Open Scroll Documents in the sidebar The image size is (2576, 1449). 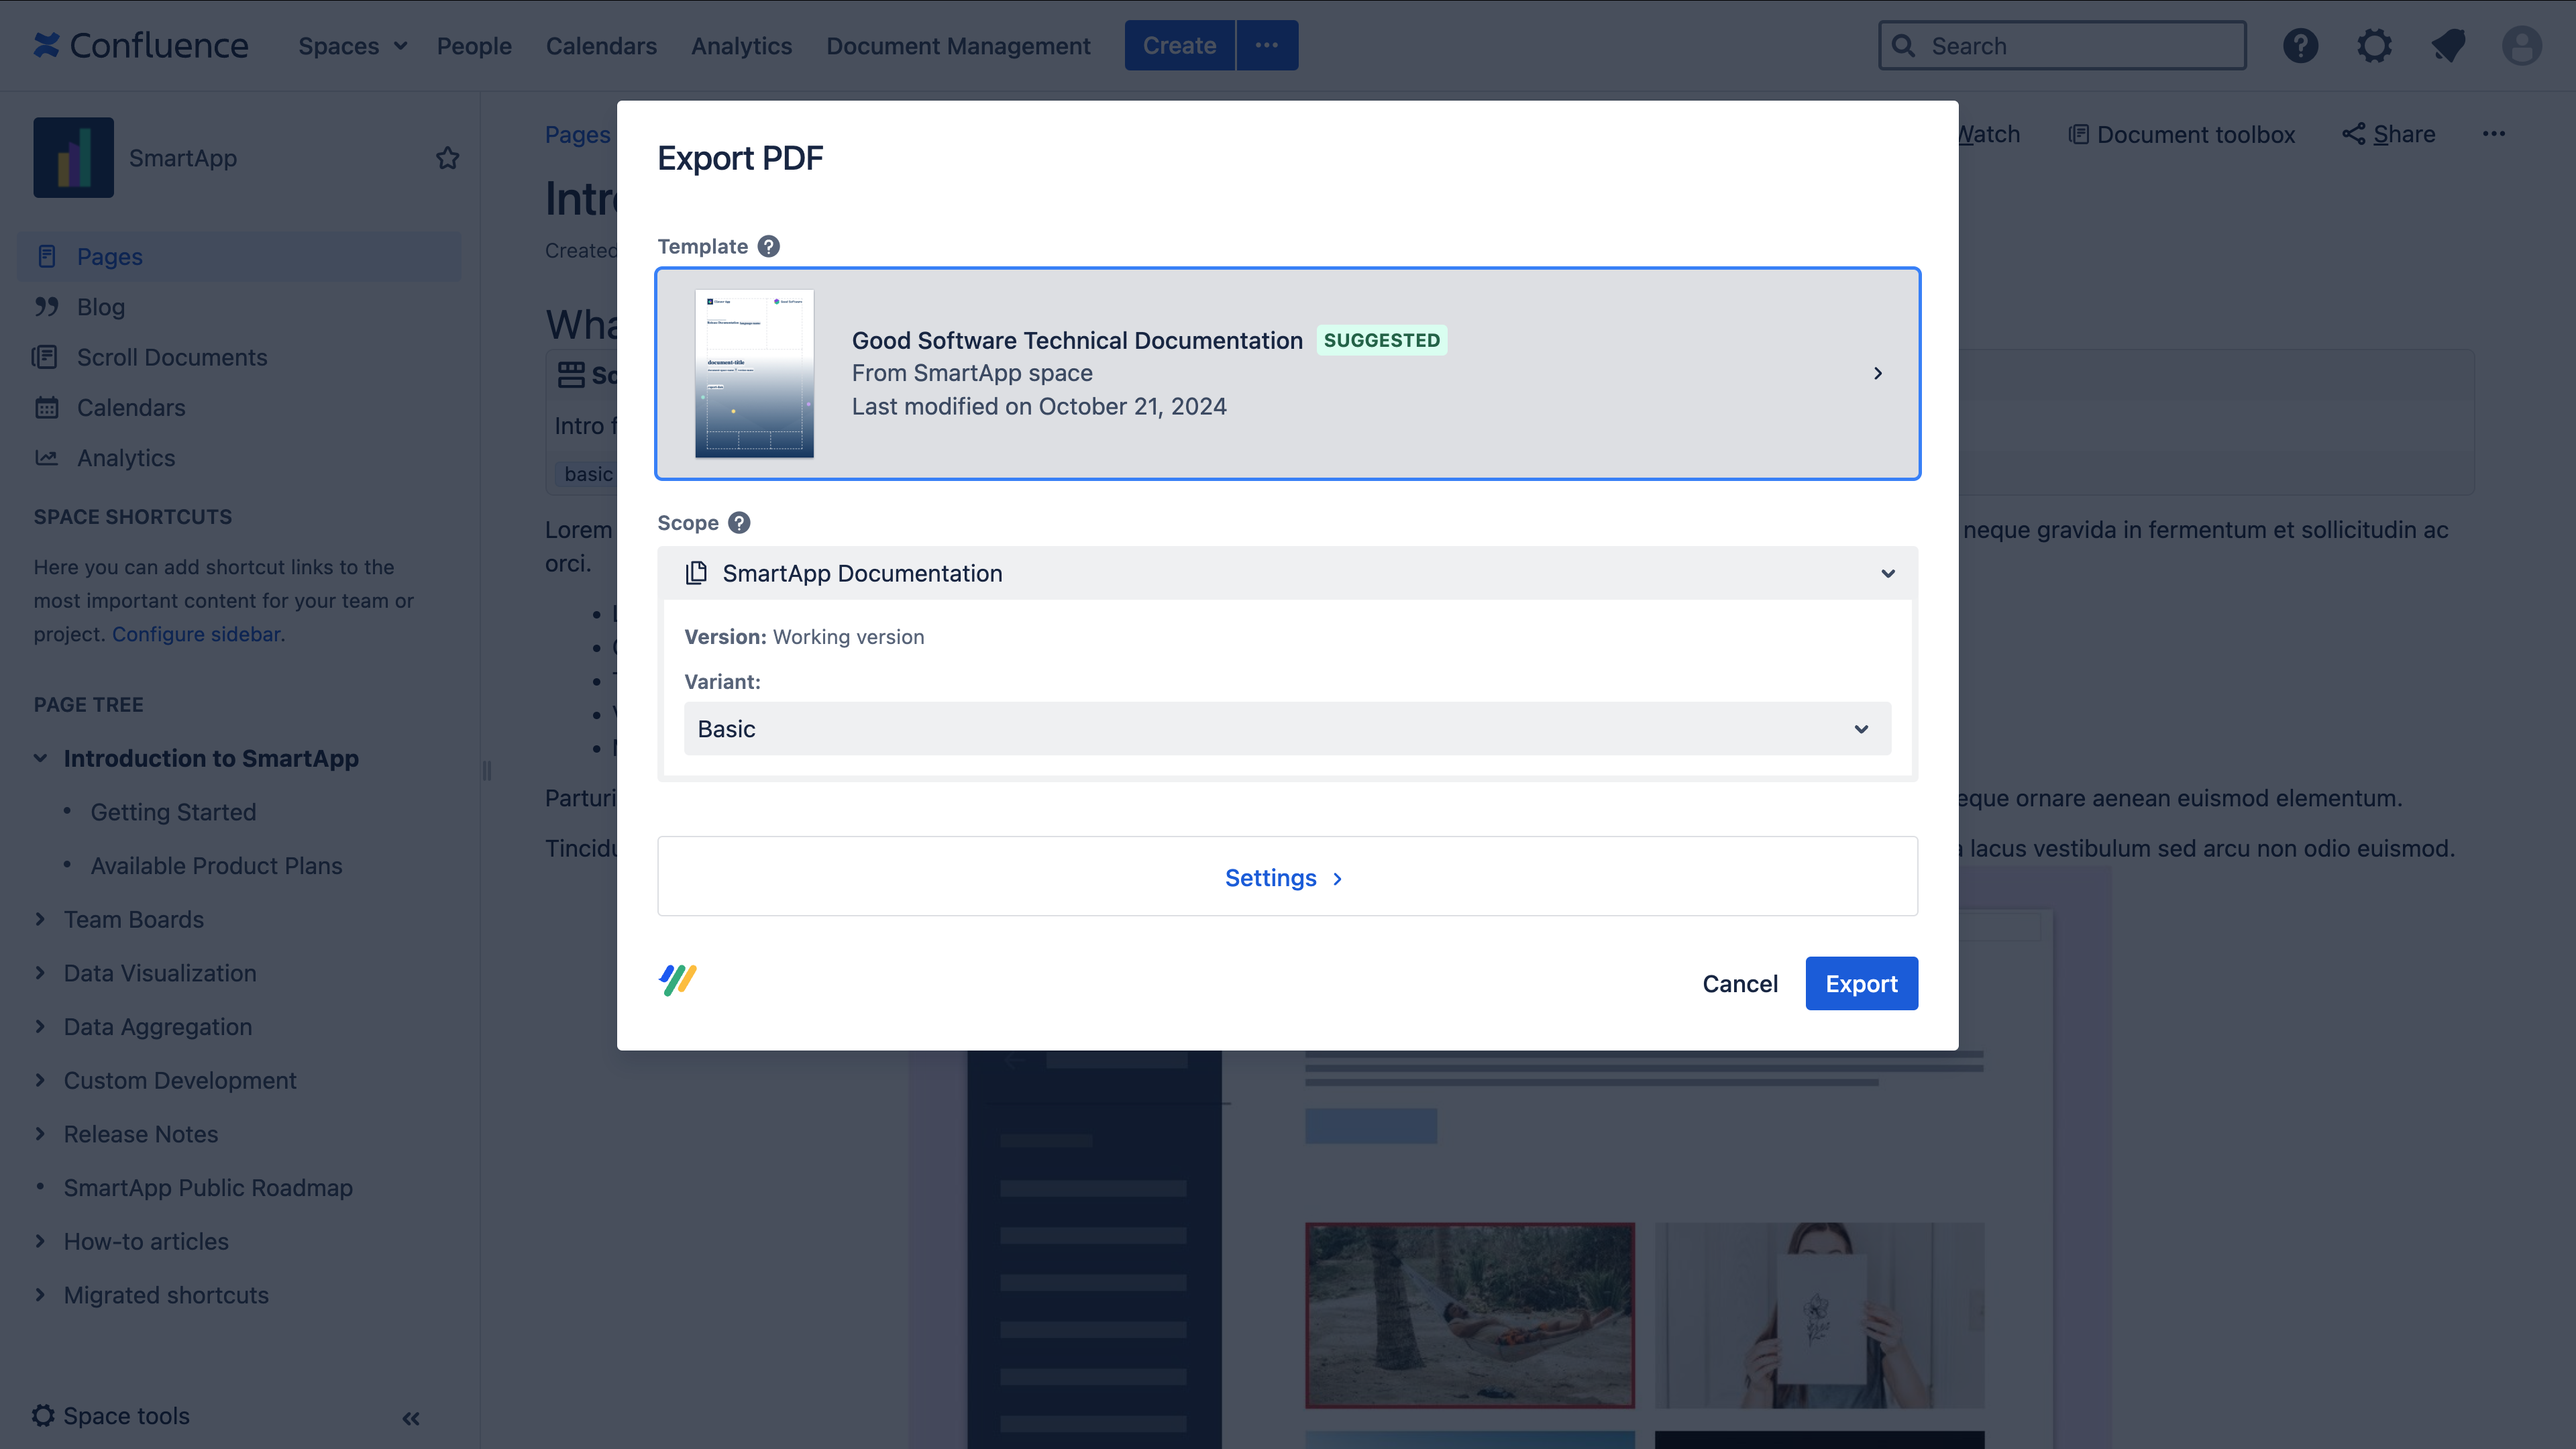click(172, 357)
